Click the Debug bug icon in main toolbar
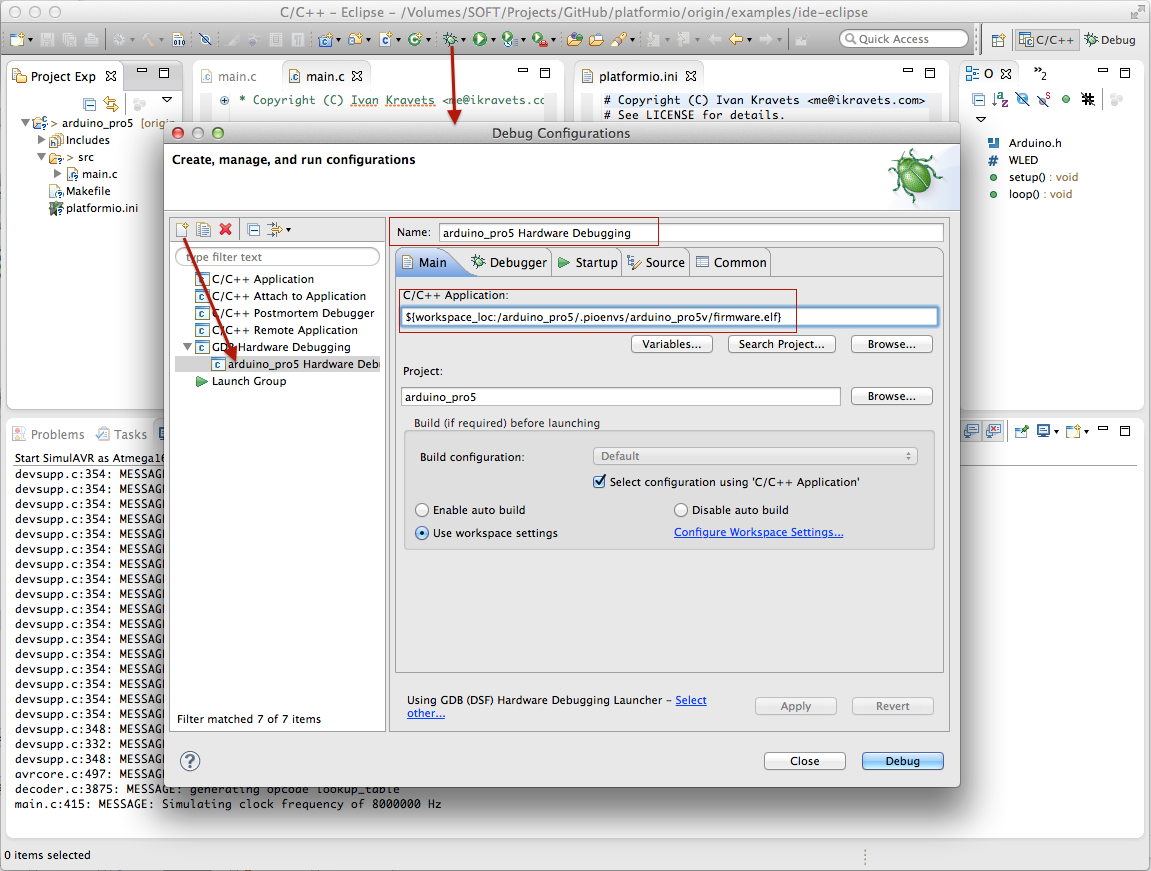Screen dimensions: 1151x871 point(450,39)
